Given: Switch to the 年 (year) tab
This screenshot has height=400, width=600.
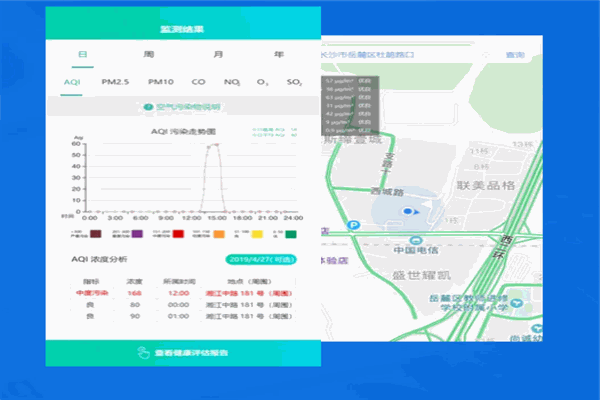Looking at the screenshot, I should (x=279, y=54).
